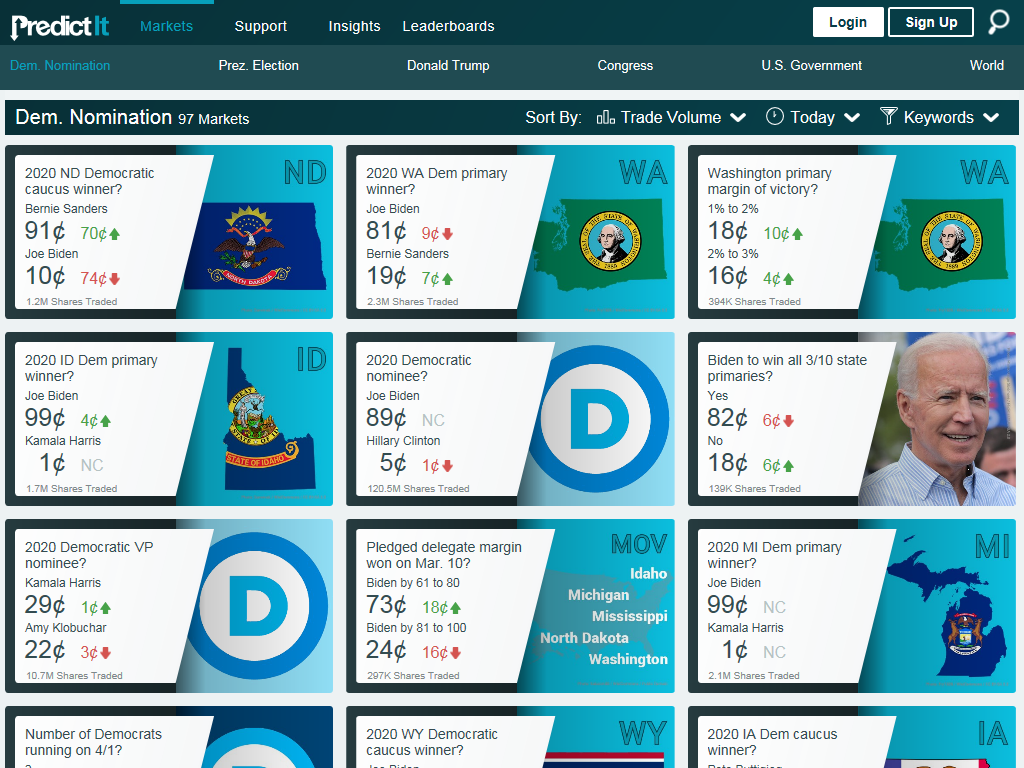Image resolution: width=1024 pixels, height=768 pixels.
Task: Switch to the Congress category
Action: click(625, 65)
